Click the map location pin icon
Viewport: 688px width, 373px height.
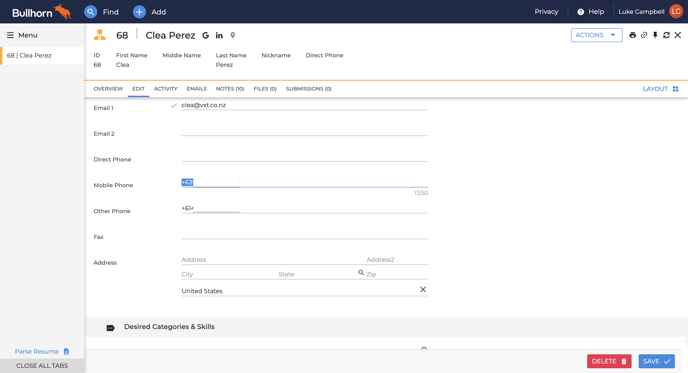[233, 36]
